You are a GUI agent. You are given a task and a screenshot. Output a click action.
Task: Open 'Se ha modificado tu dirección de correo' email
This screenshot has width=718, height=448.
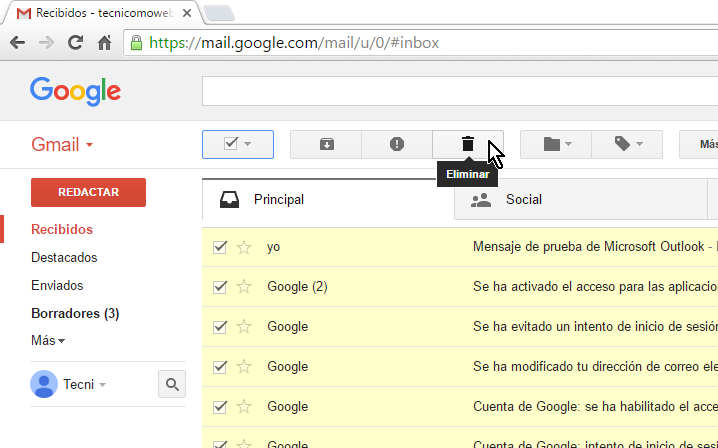click(595, 366)
